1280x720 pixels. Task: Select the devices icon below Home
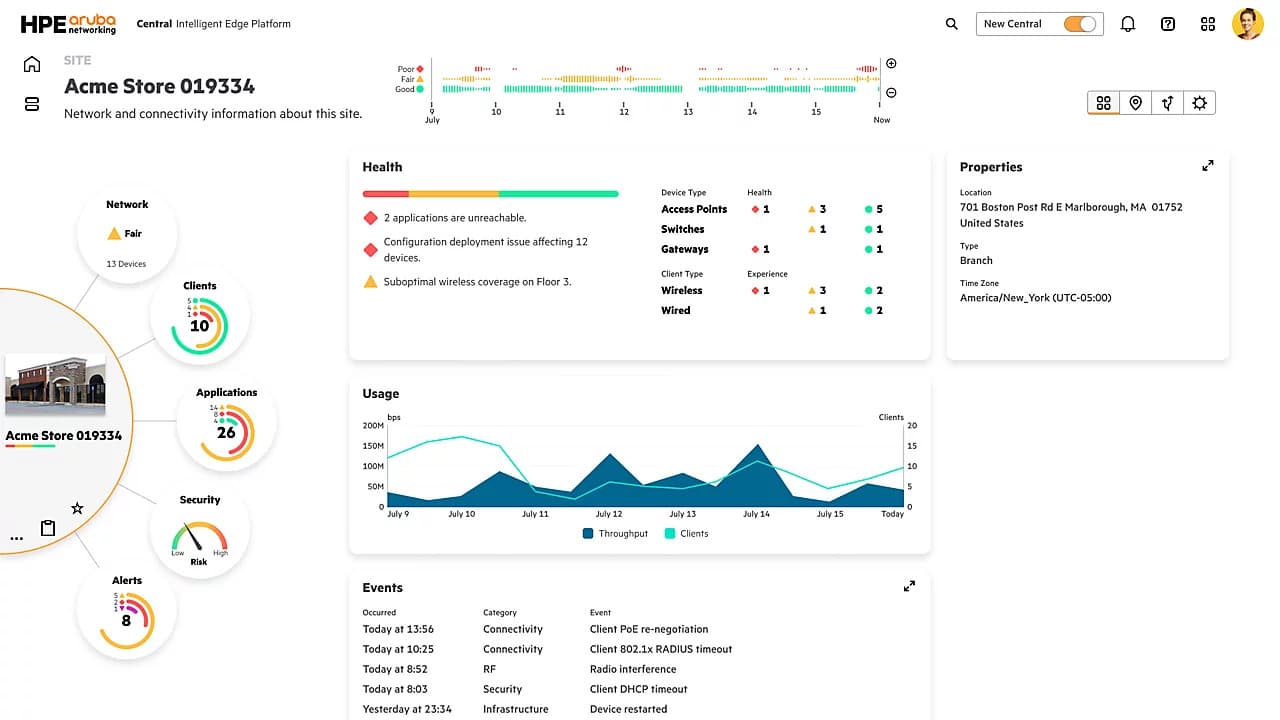[31, 103]
